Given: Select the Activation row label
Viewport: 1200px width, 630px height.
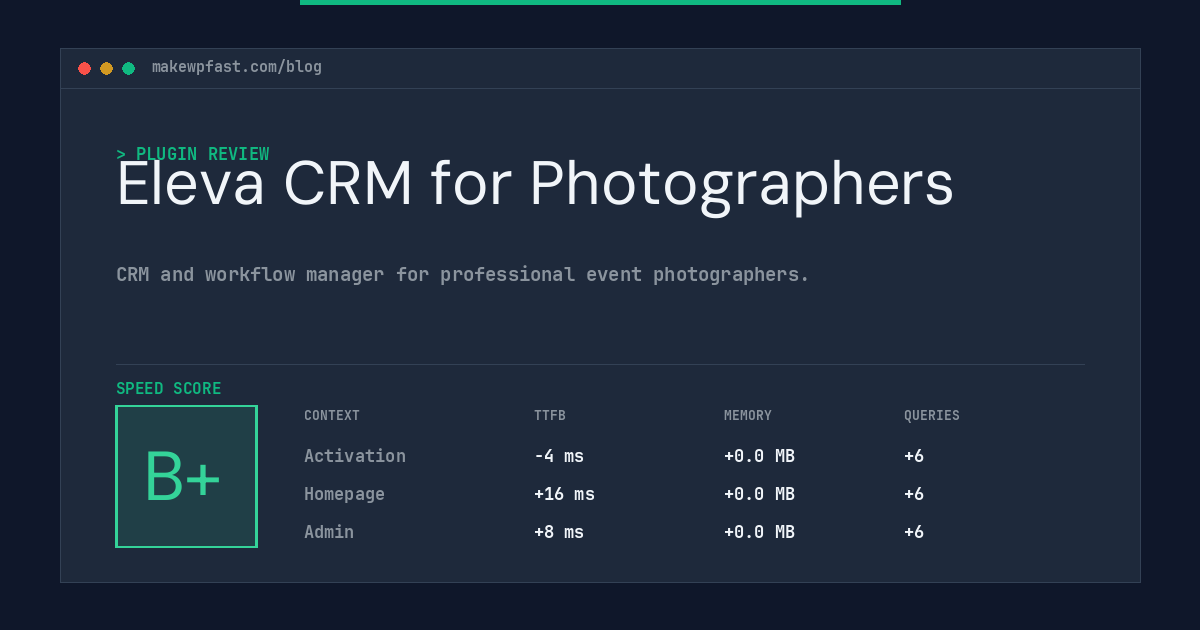Looking at the screenshot, I should coord(355,456).
